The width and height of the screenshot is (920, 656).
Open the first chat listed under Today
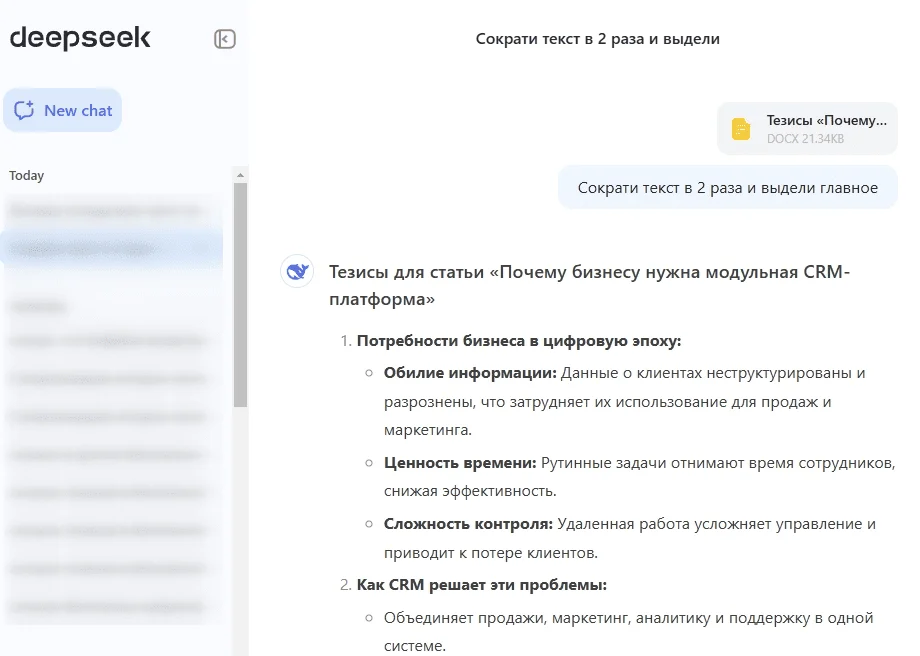110,210
